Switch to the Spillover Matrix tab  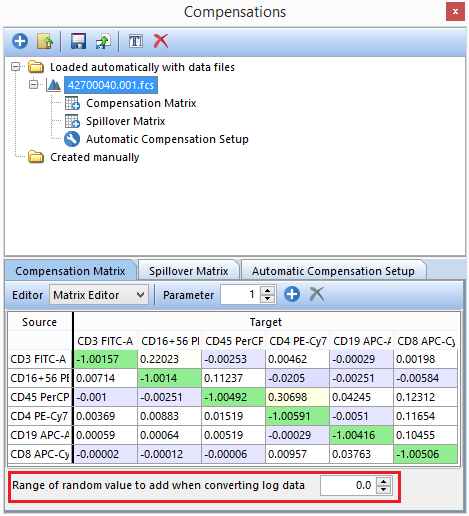189,271
